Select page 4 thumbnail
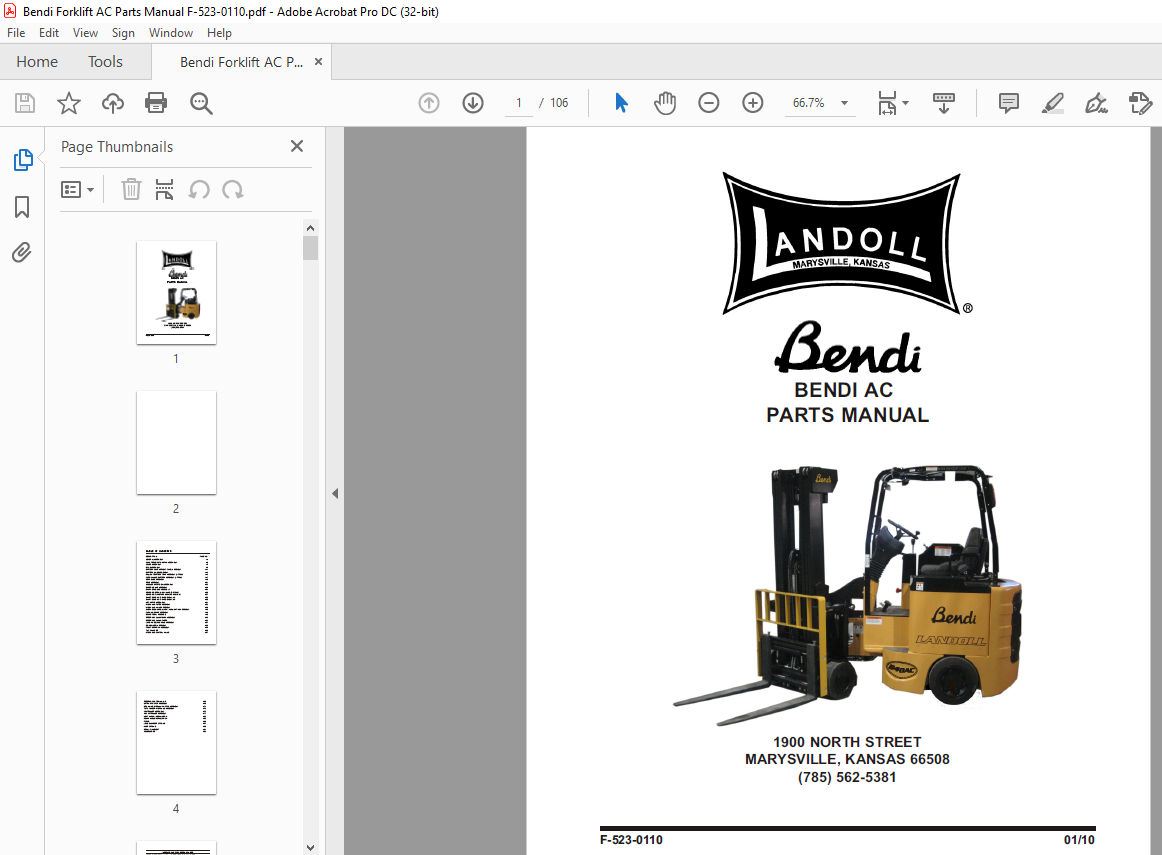Image resolution: width=1162 pixels, height=855 pixels. click(x=176, y=742)
